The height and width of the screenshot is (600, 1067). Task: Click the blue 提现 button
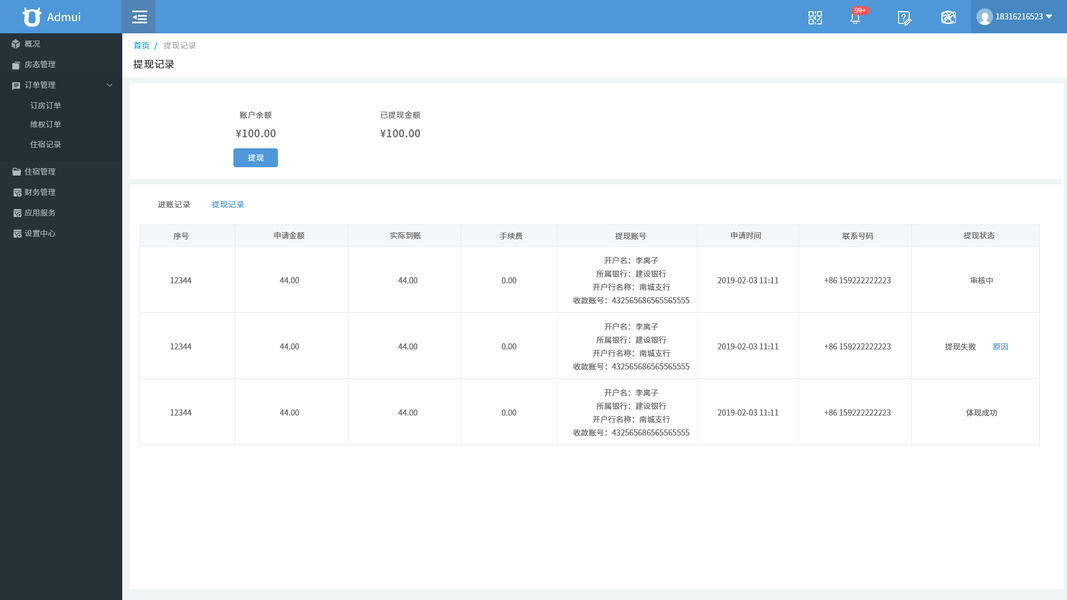[255, 158]
